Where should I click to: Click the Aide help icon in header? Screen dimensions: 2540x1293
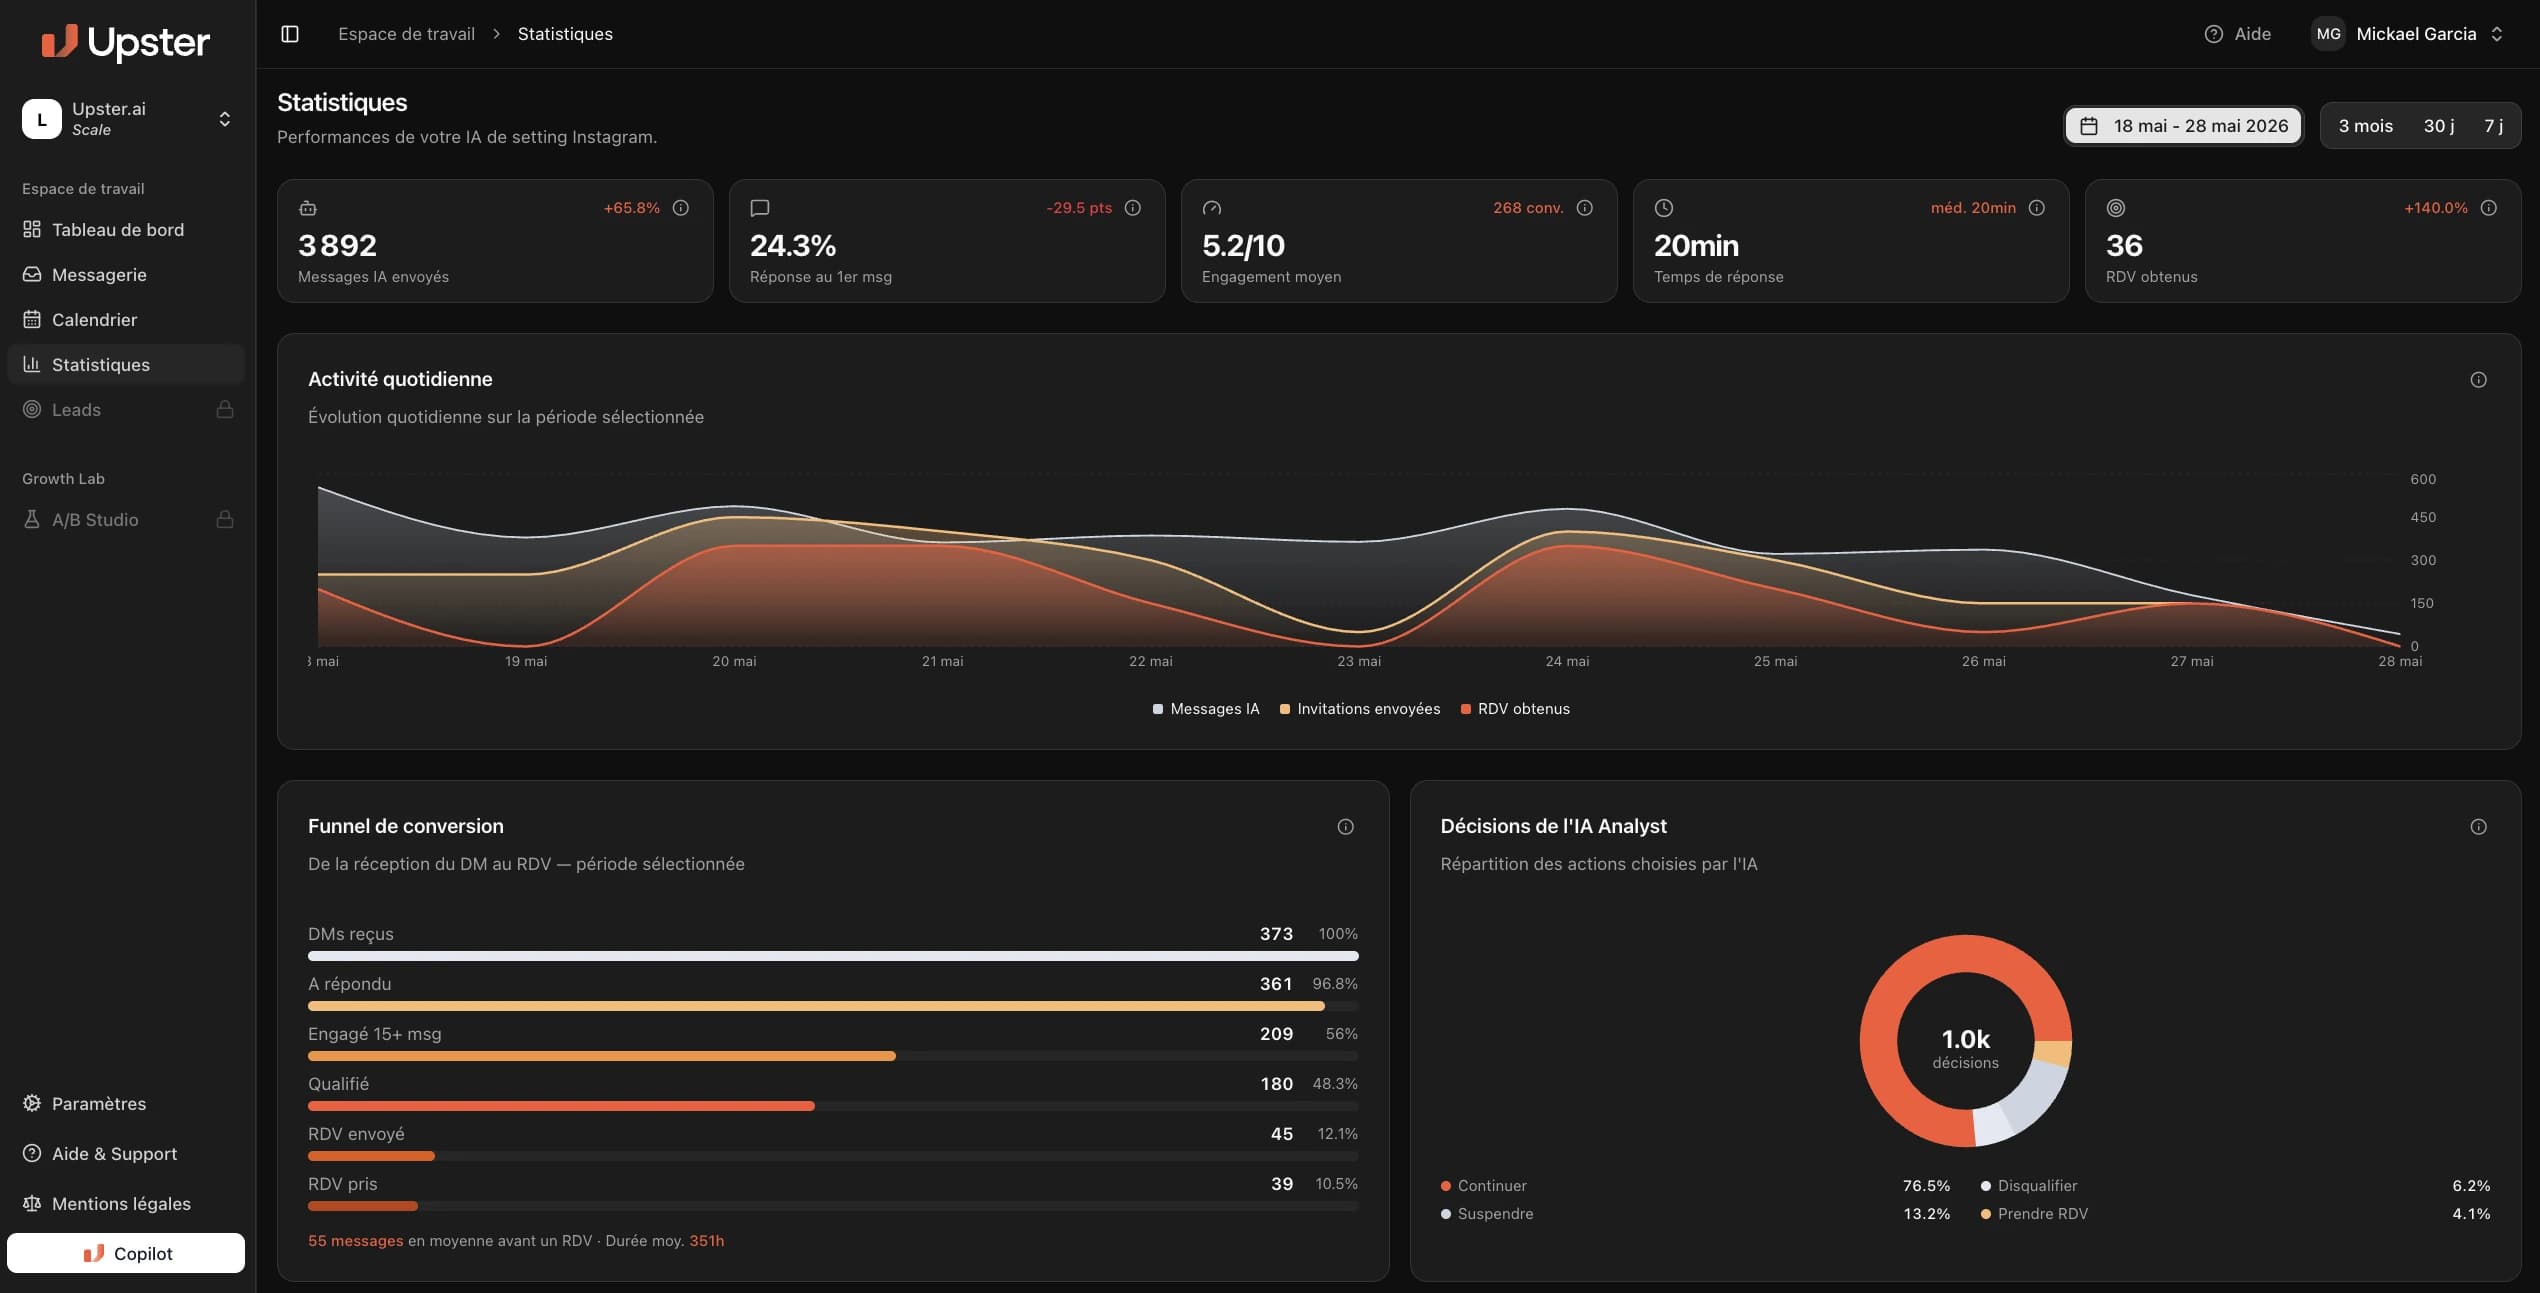2214,34
